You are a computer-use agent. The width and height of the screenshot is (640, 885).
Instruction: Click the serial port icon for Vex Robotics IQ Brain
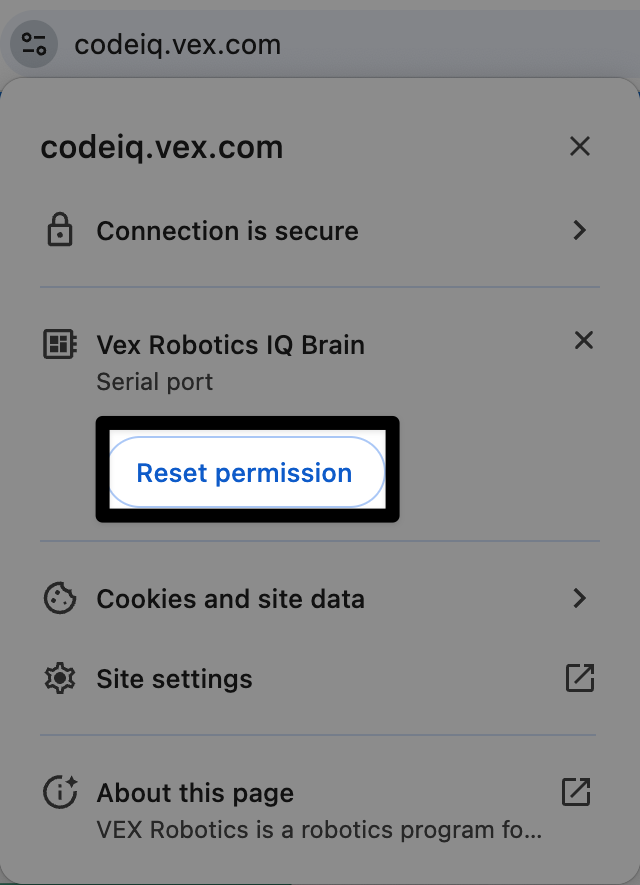point(59,342)
